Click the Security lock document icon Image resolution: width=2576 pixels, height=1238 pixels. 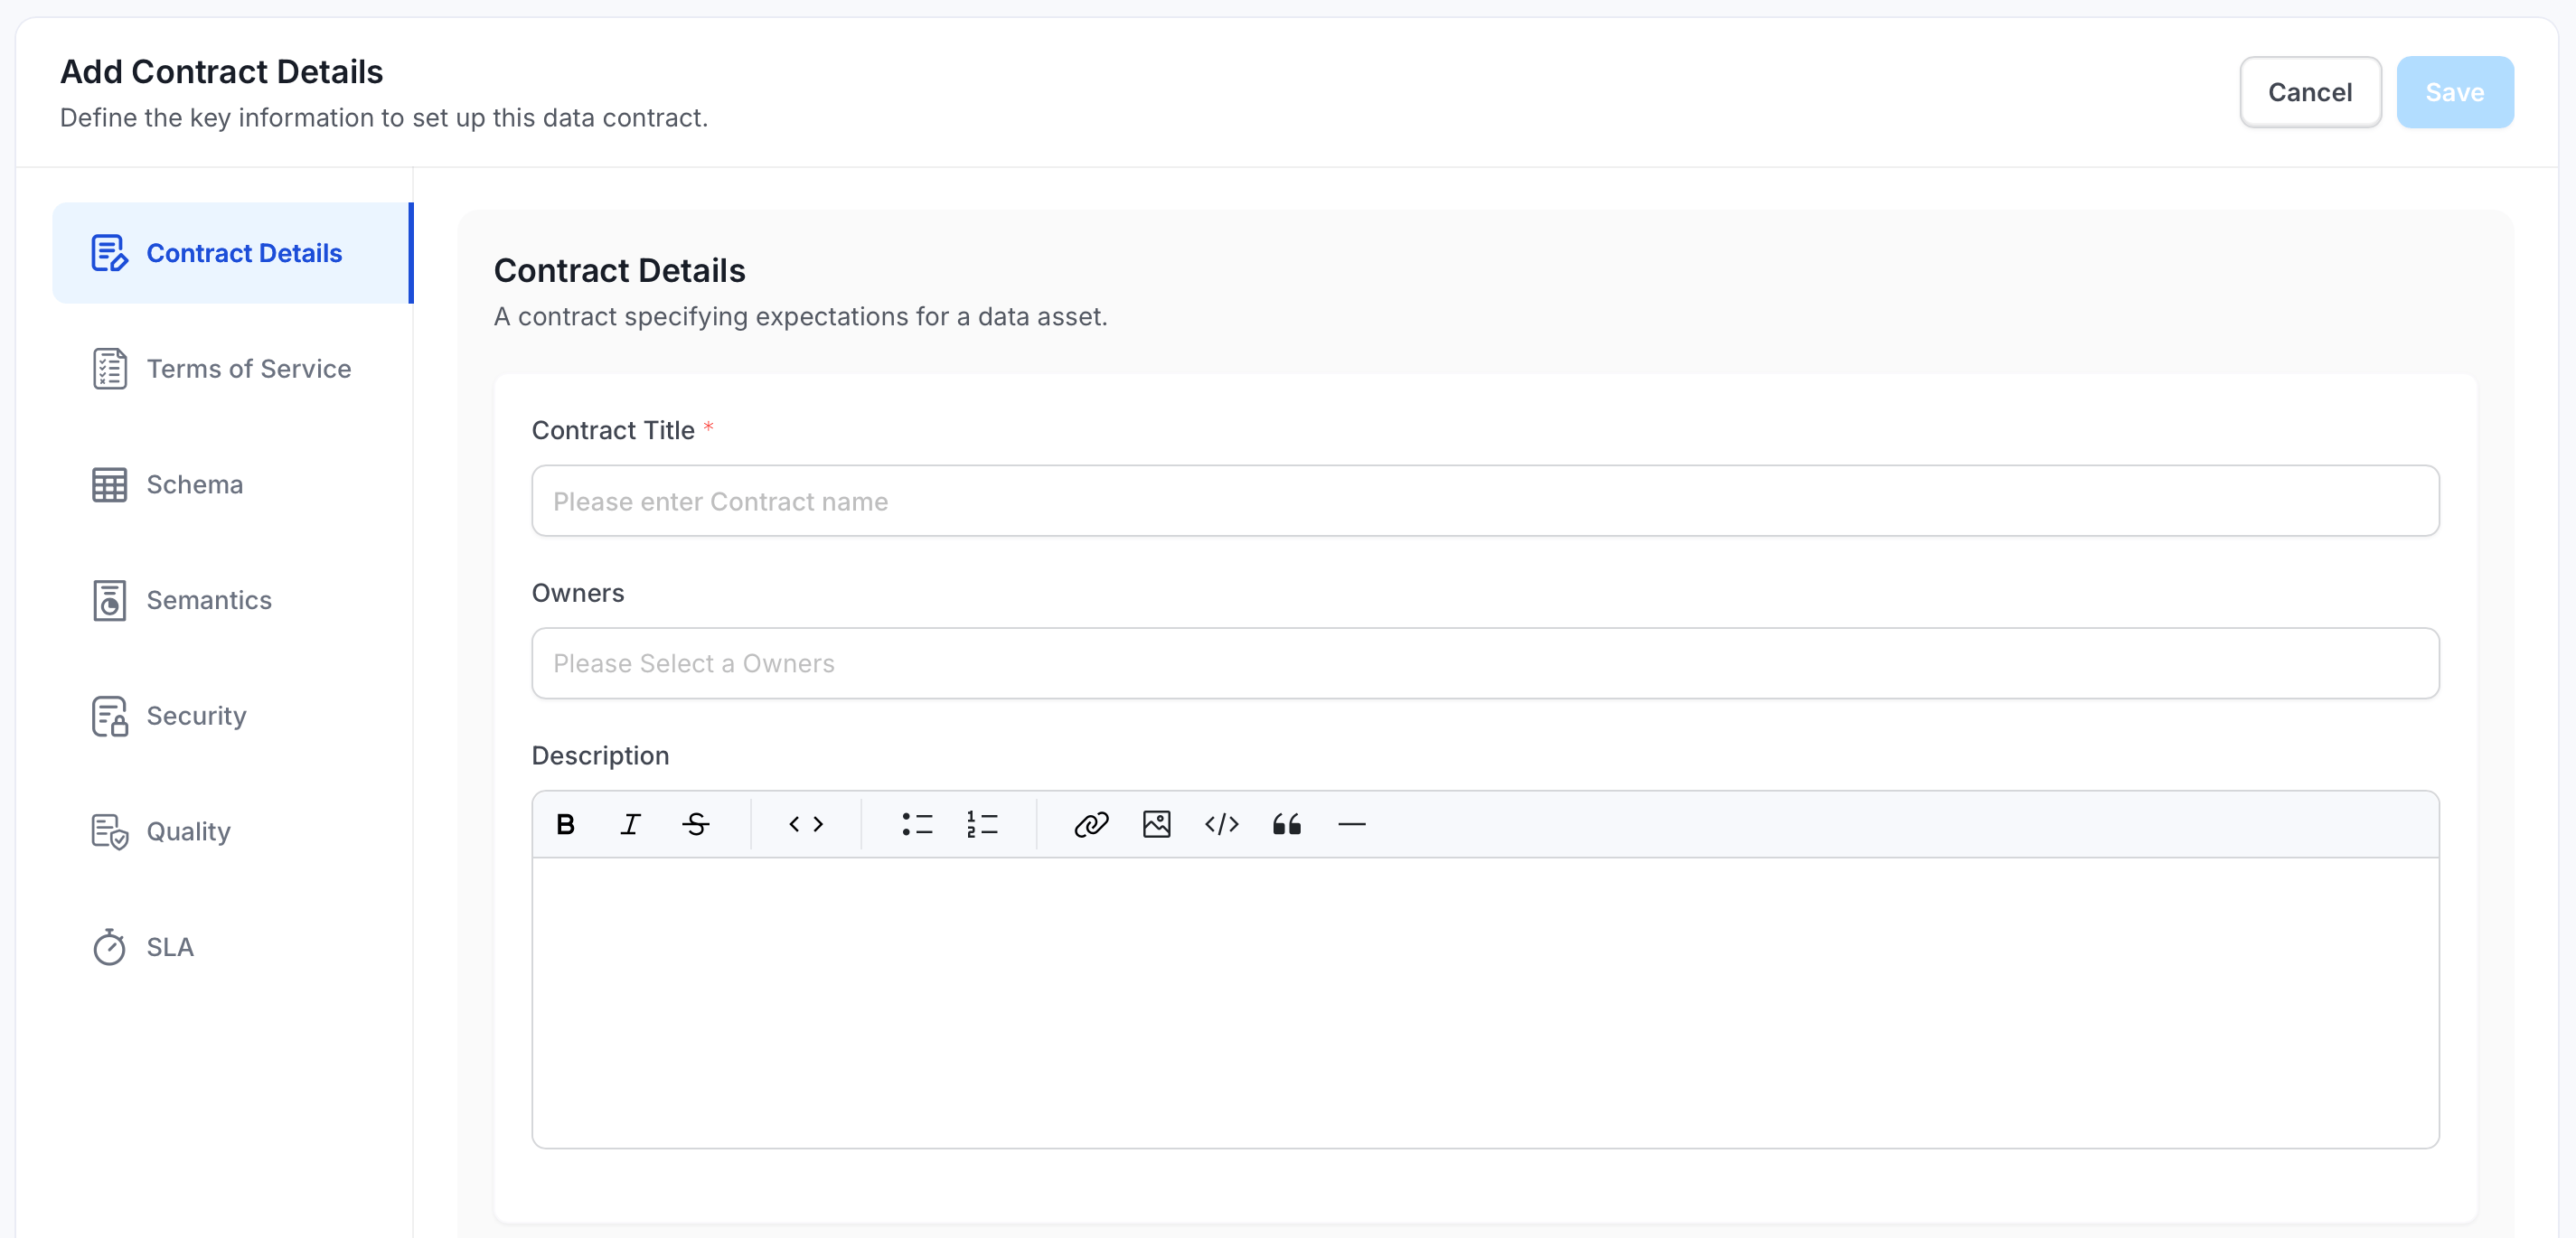[109, 716]
